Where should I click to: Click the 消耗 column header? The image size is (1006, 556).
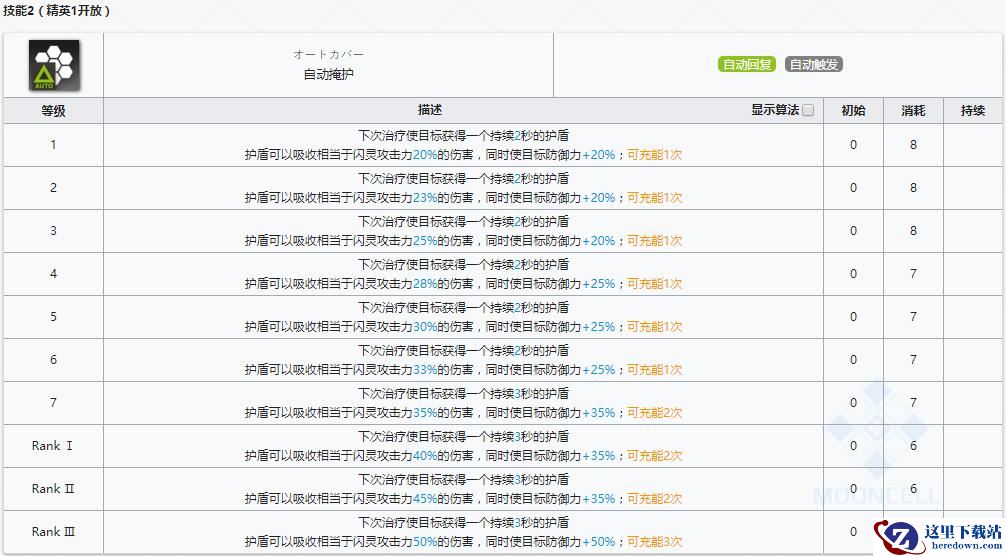912,110
